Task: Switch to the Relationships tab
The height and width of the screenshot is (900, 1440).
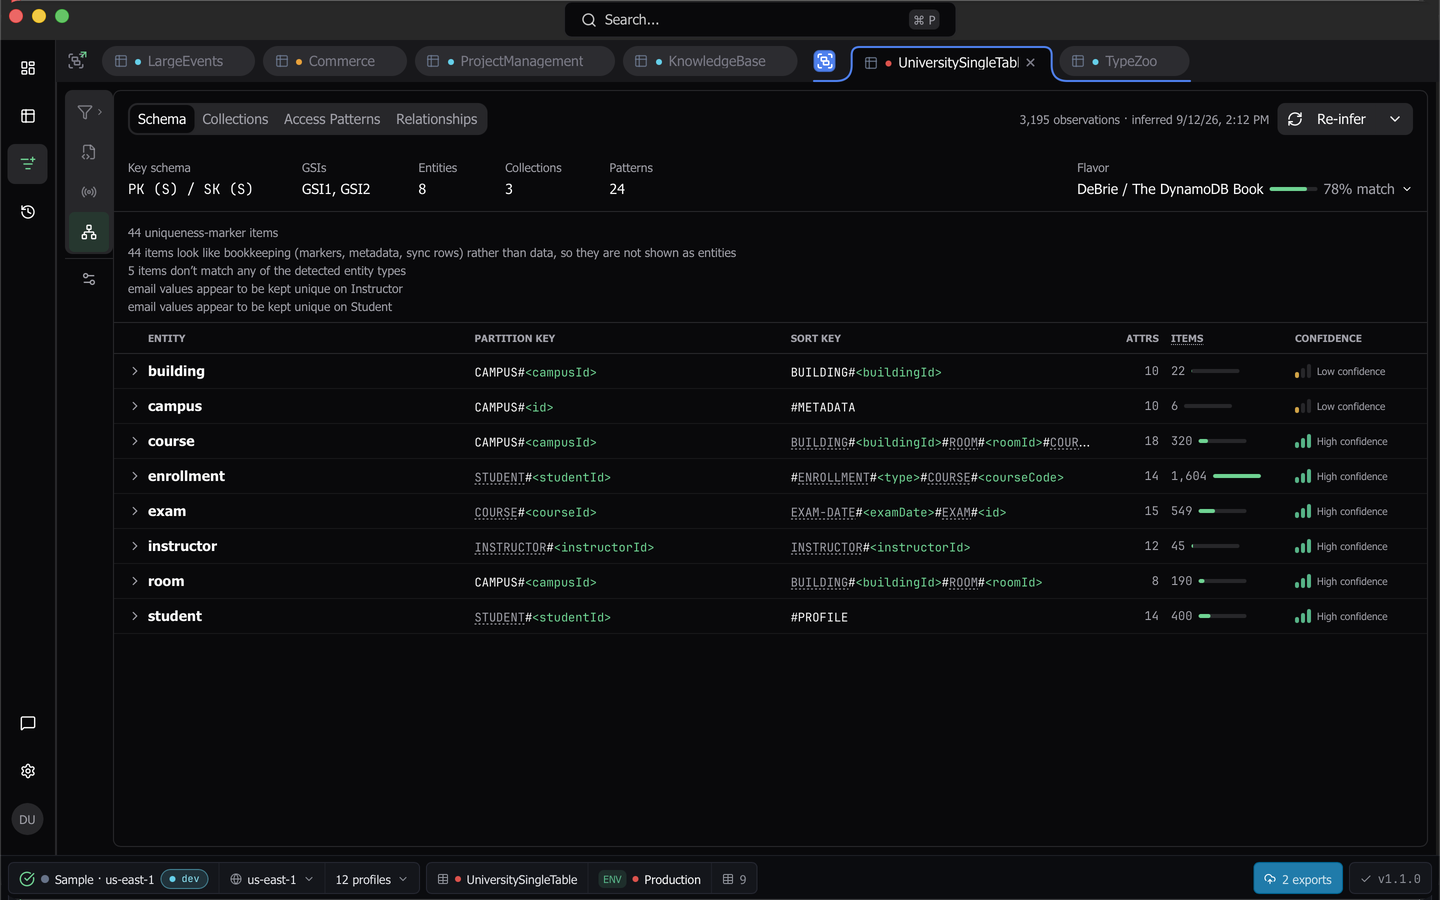Action: click(x=436, y=119)
